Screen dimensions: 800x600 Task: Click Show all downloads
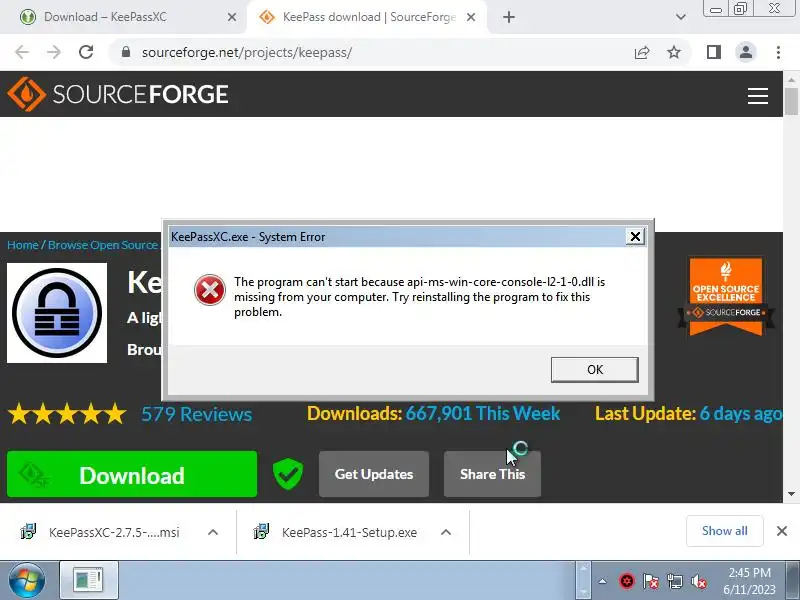(x=724, y=531)
